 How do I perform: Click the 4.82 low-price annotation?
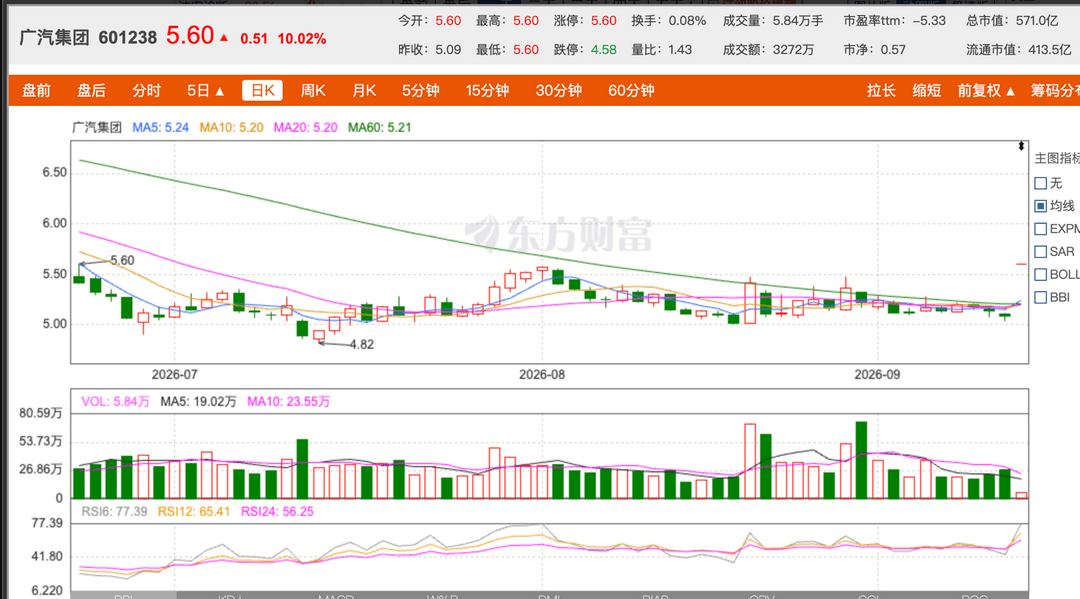pos(362,345)
